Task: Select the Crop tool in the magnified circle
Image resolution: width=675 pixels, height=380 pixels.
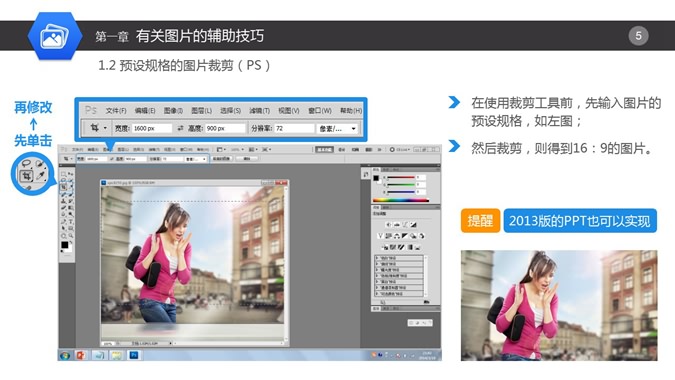Action: [26, 176]
